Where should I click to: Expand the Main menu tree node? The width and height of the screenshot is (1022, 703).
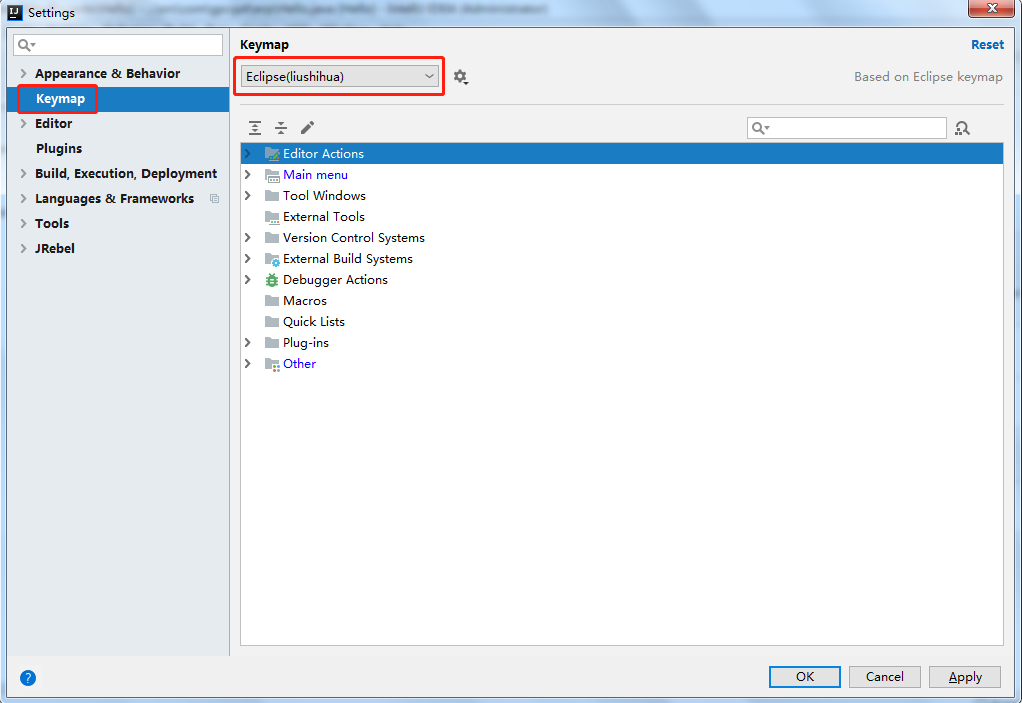click(x=248, y=175)
